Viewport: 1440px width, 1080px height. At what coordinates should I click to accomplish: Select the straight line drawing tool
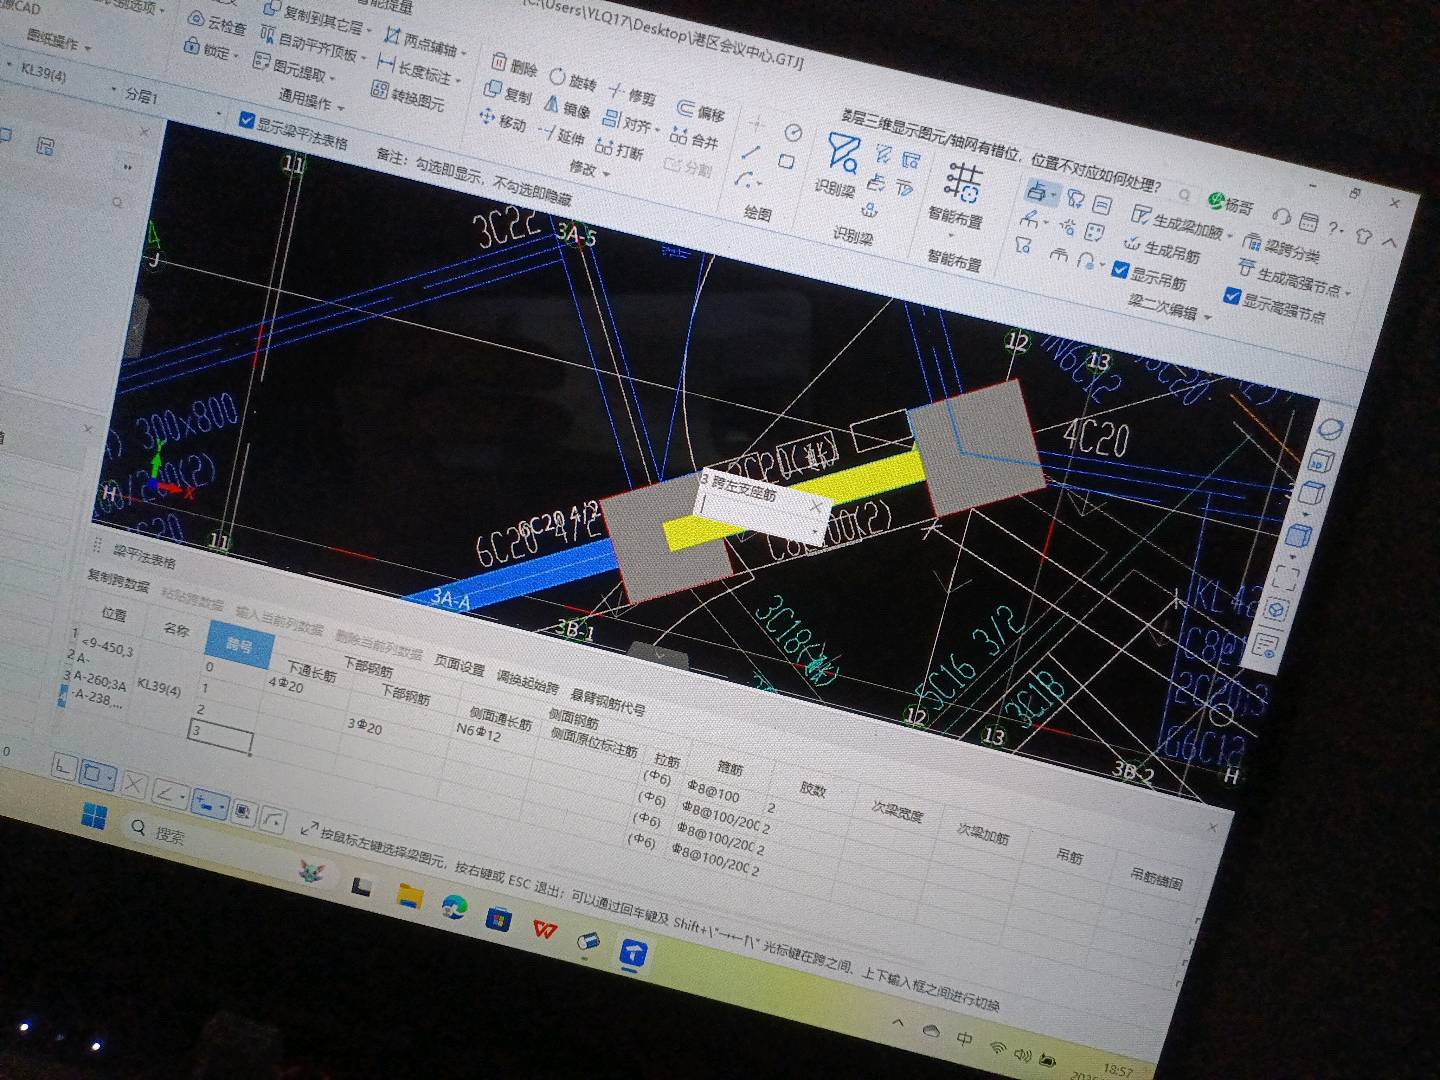(x=751, y=153)
